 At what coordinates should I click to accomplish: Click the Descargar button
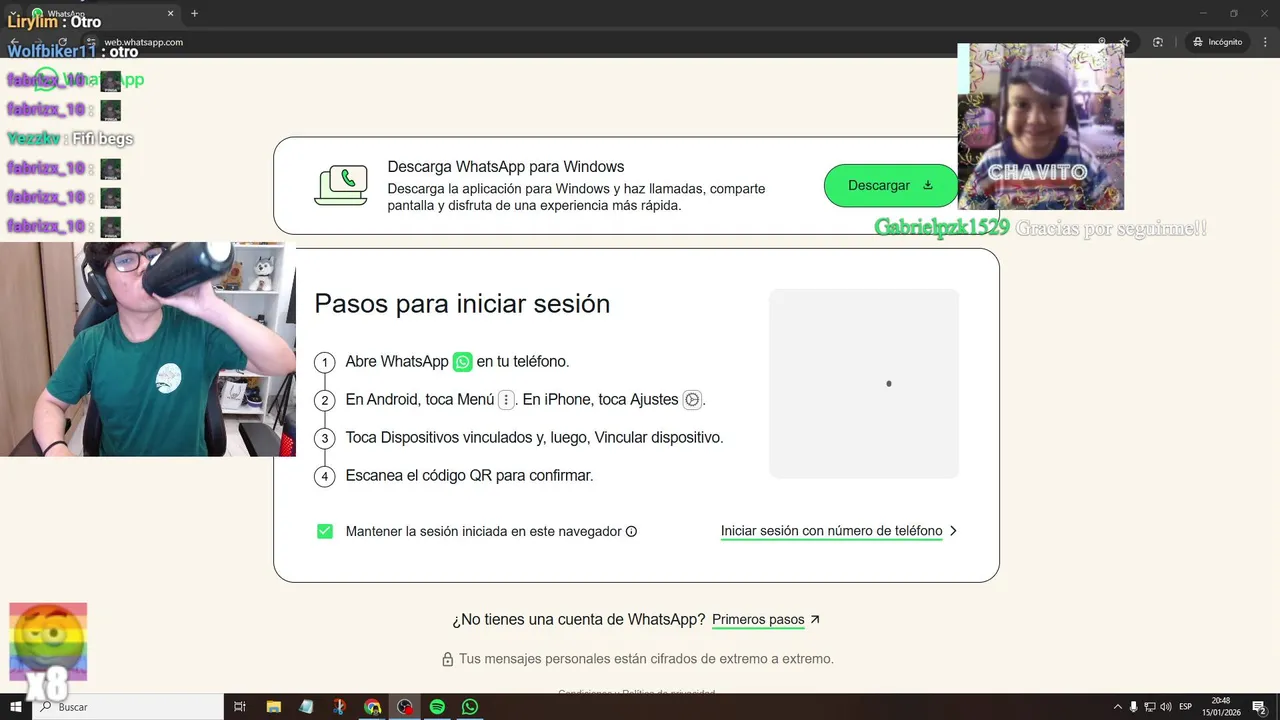[x=890, y=185]
